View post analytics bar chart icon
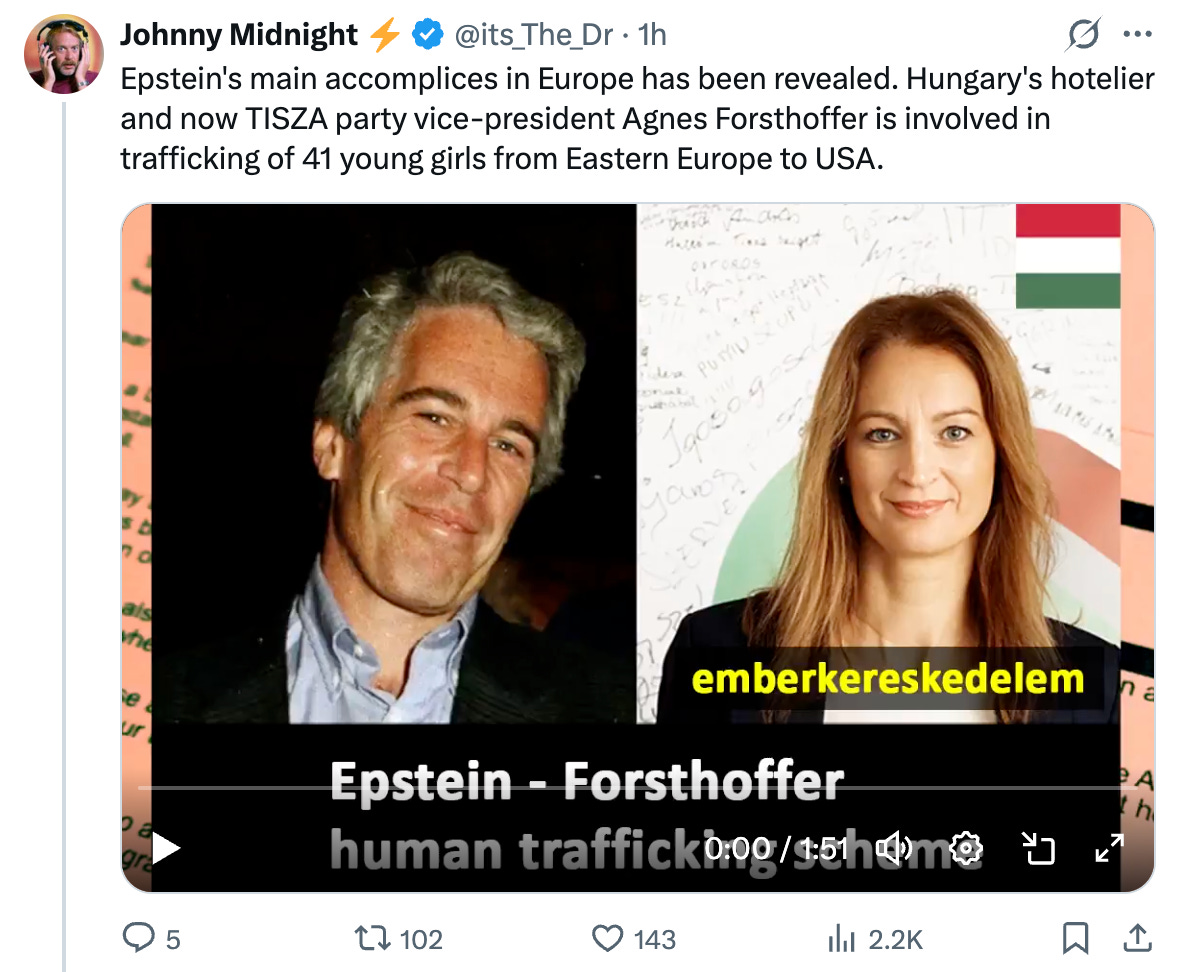The width and height of the screenshot is (1180, 972). coord(841,939)
